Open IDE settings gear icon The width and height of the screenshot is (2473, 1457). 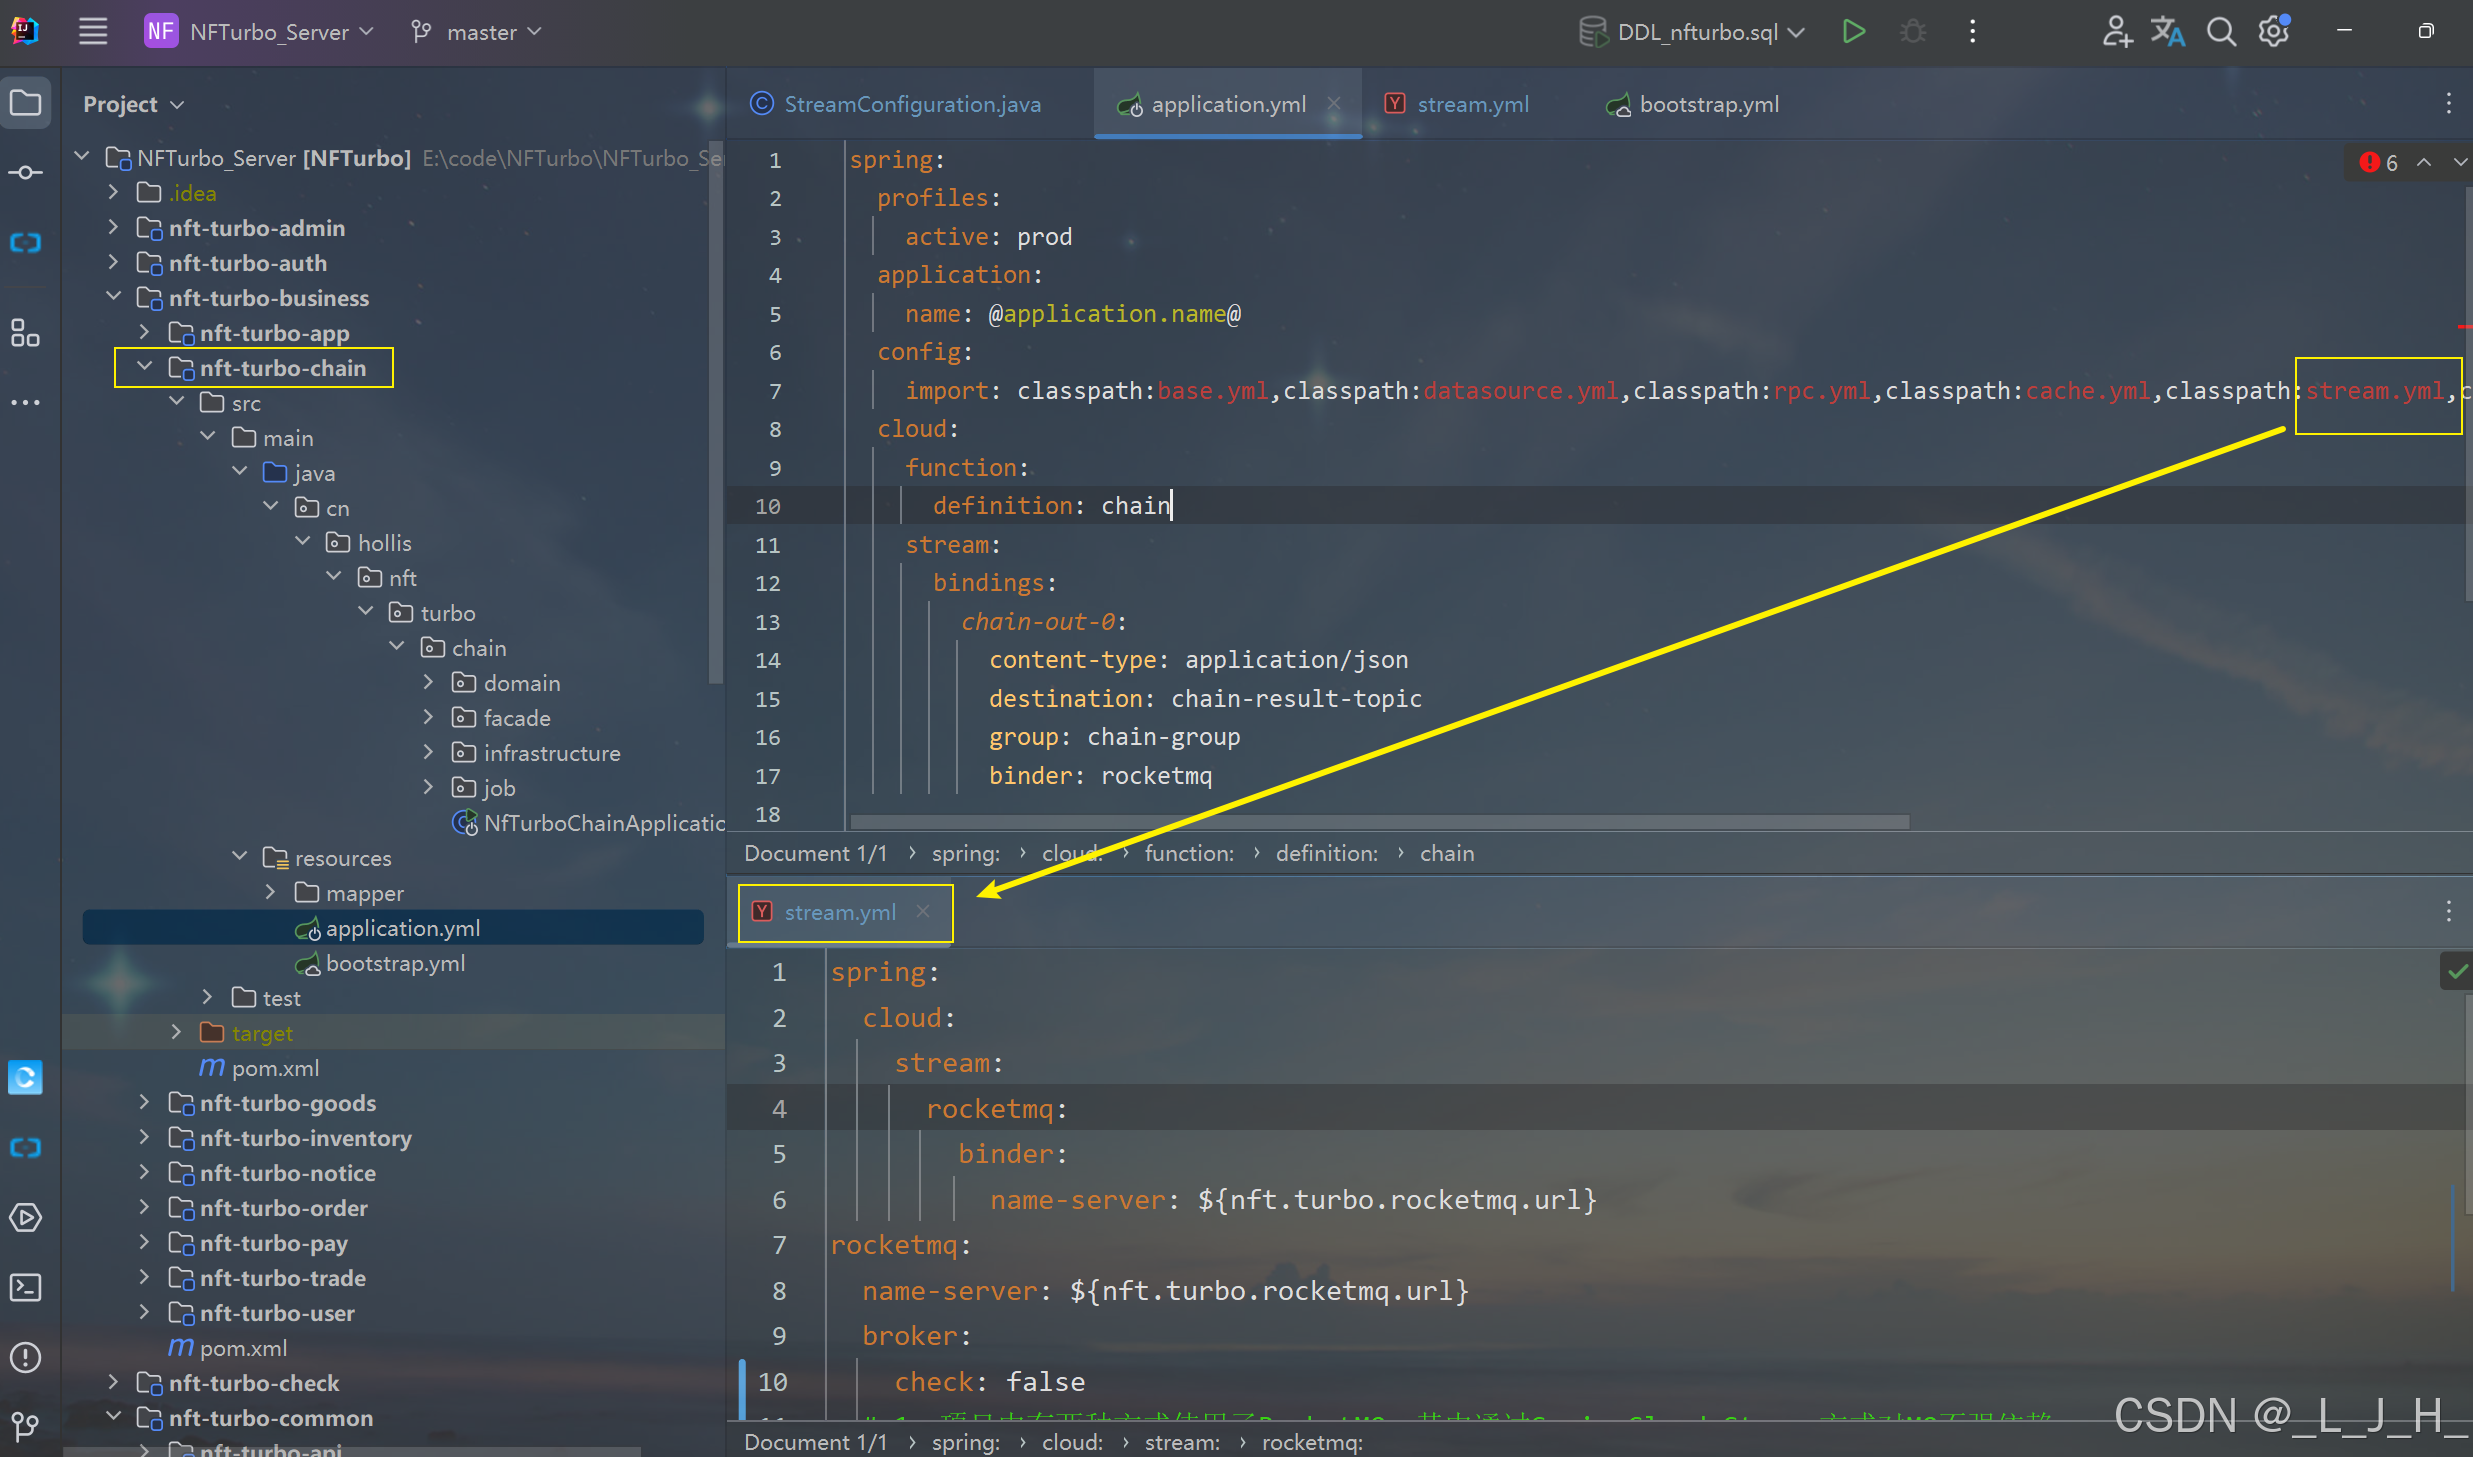(x=2273, y=32)
